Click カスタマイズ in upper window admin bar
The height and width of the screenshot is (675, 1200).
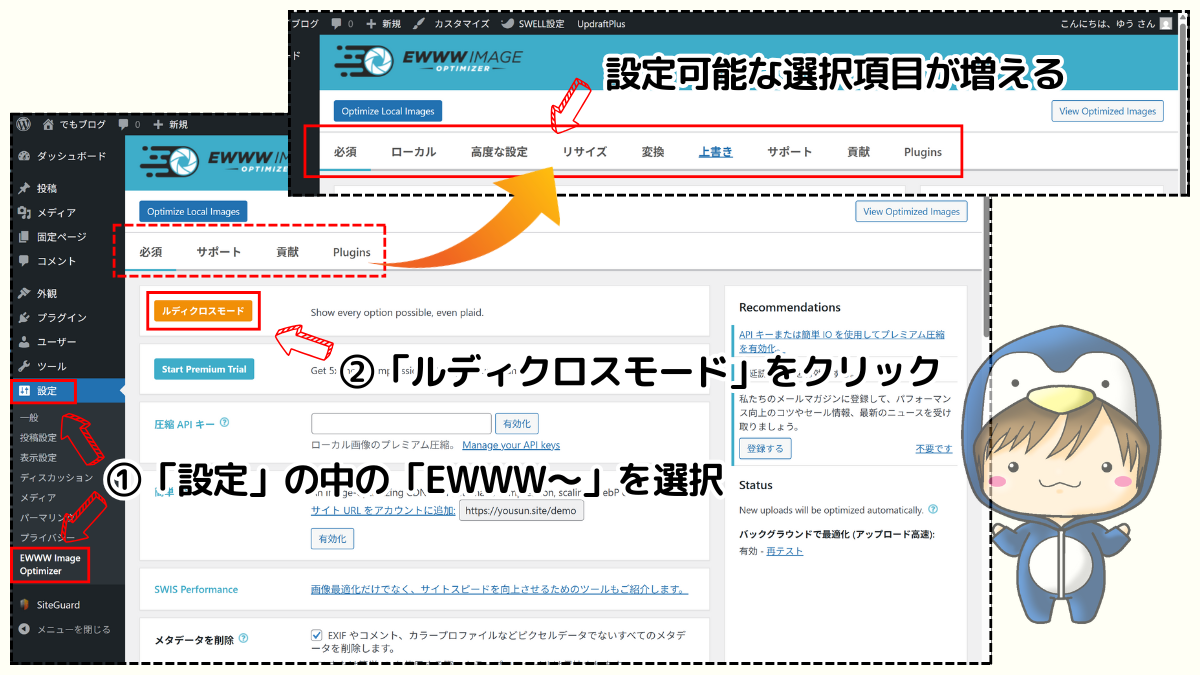[452, 22]
